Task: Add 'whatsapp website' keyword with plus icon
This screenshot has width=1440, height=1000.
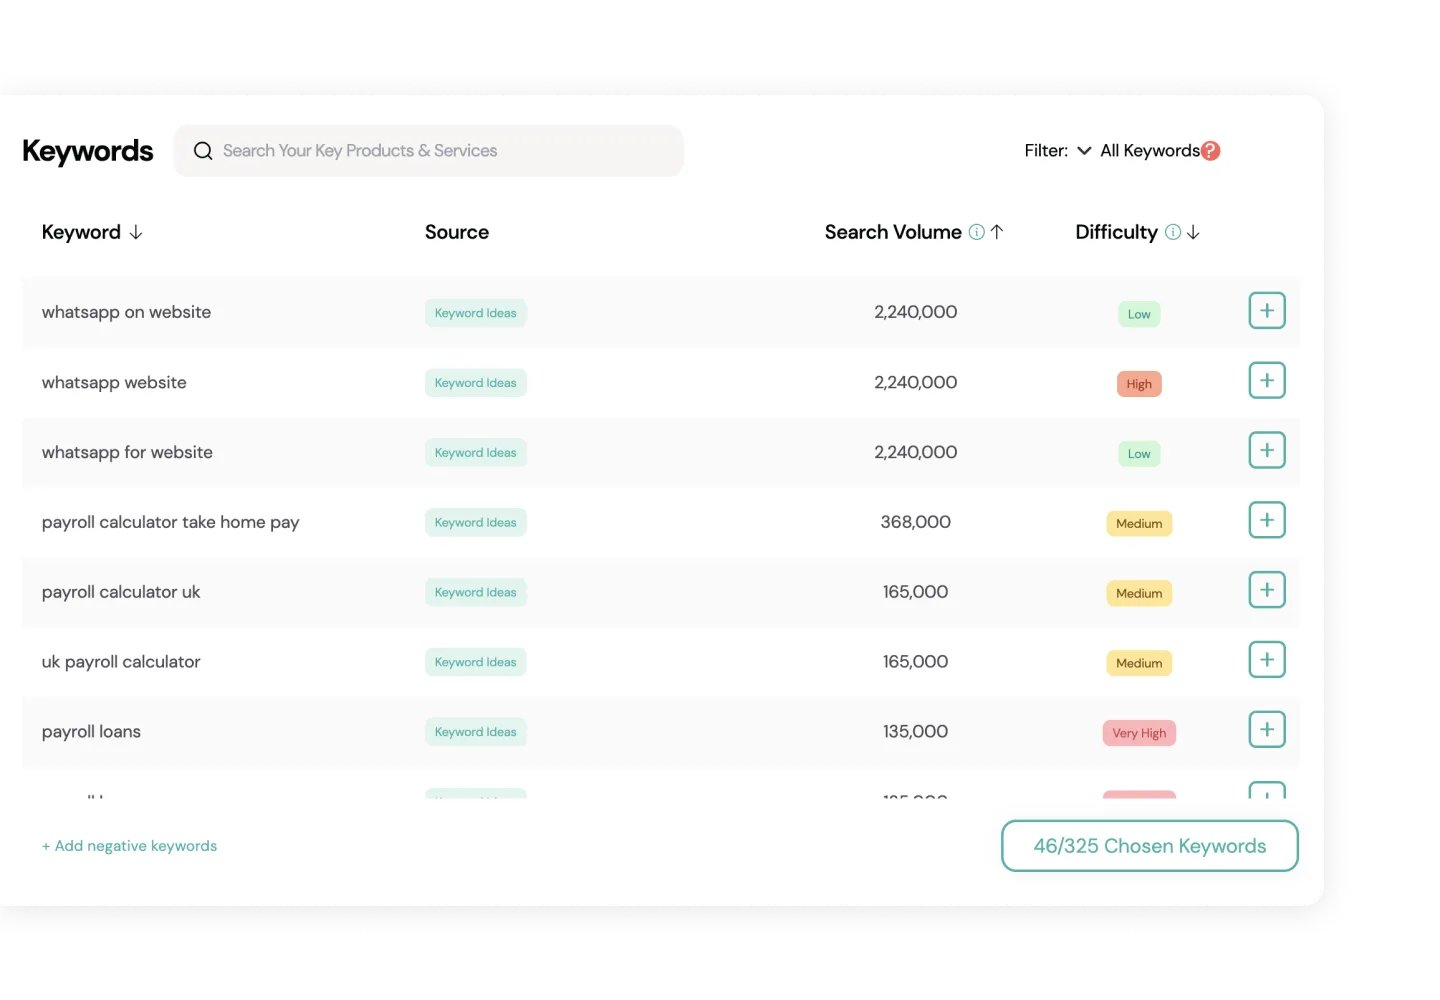Action: 1266,381
